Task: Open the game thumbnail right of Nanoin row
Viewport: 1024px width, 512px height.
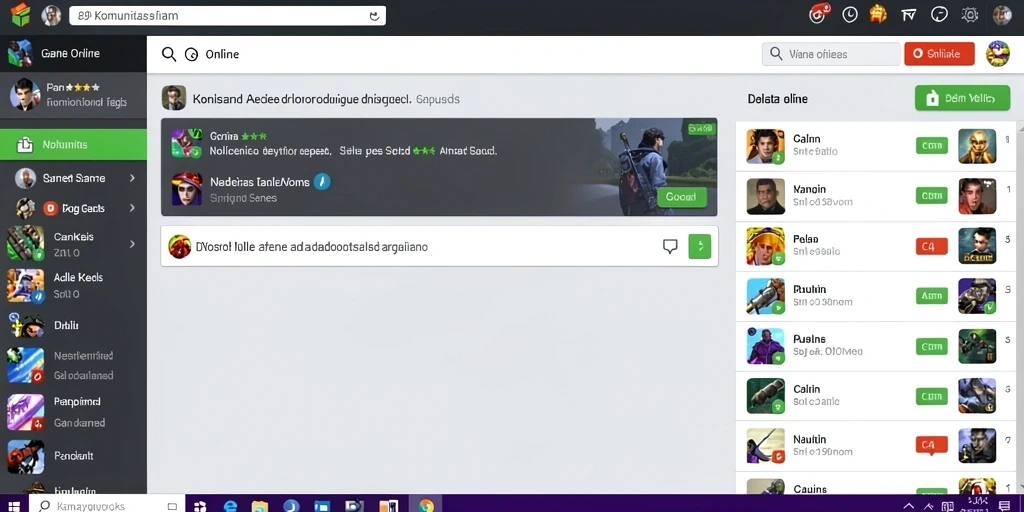Action: tap(977, 196)
